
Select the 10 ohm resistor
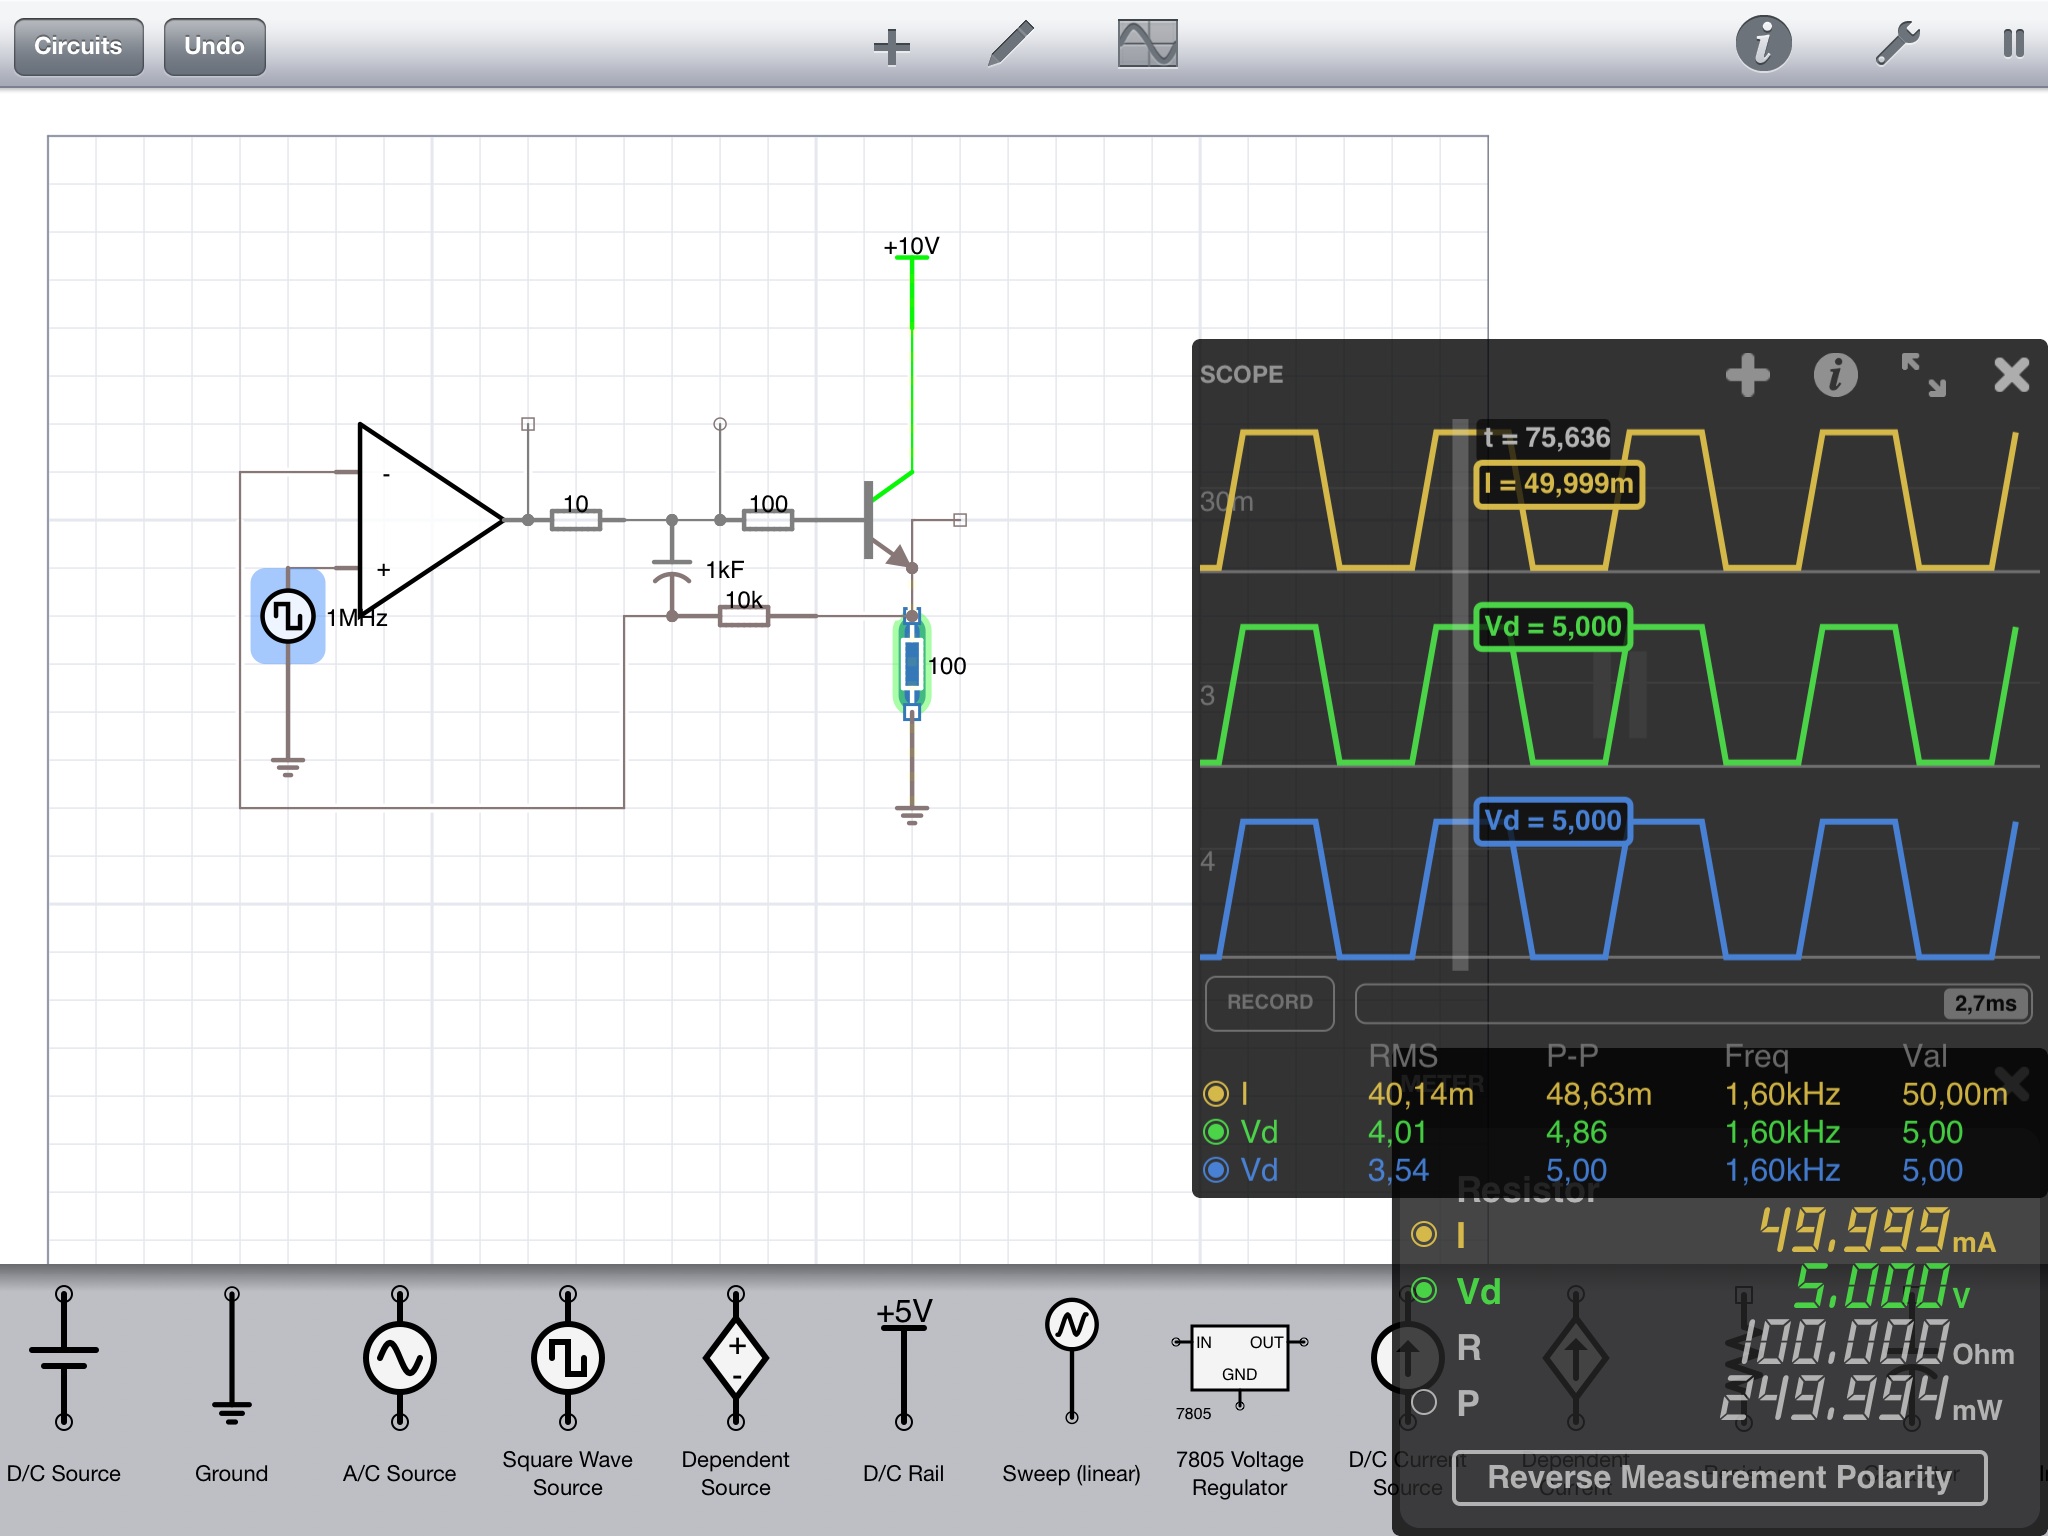(576, 519)
